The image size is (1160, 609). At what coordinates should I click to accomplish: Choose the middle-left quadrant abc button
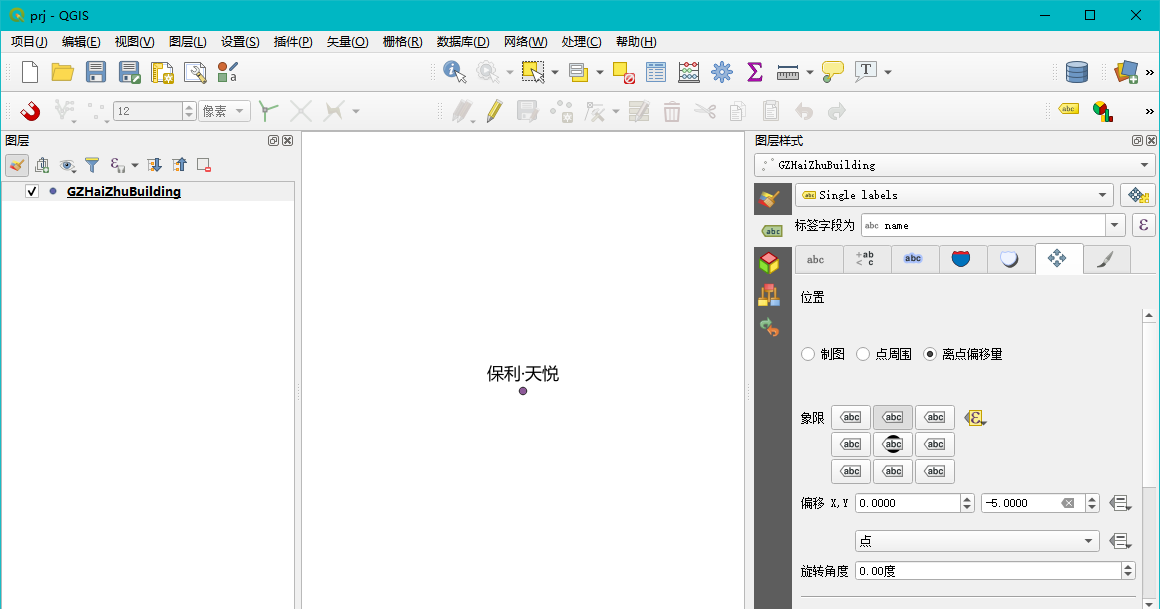[851, 444]
